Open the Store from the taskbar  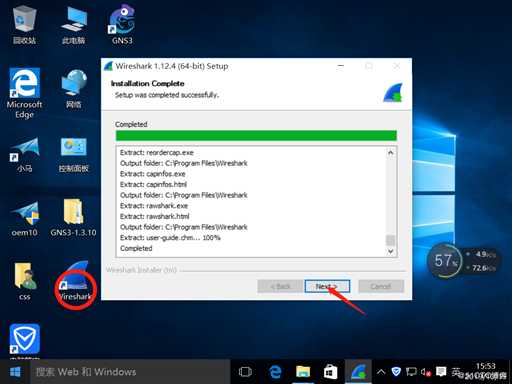[330, 372]
